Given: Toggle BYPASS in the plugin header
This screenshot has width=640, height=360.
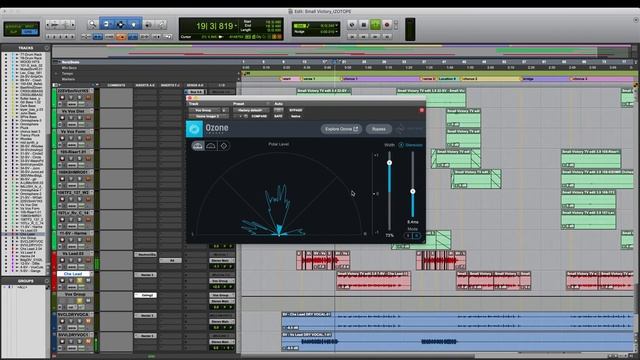Looking at the screenshot, I should pyautogui.click(x=296, y=110).
